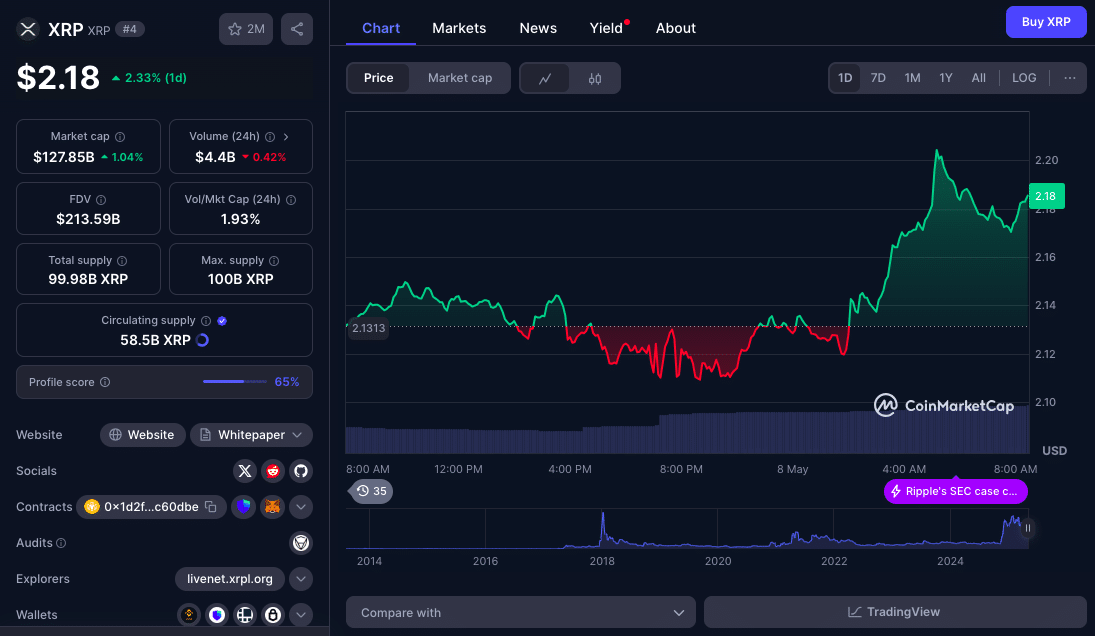Open the second wallet icon in Wallets
This screenshot has height=636, width=1095.
(217, 615)
